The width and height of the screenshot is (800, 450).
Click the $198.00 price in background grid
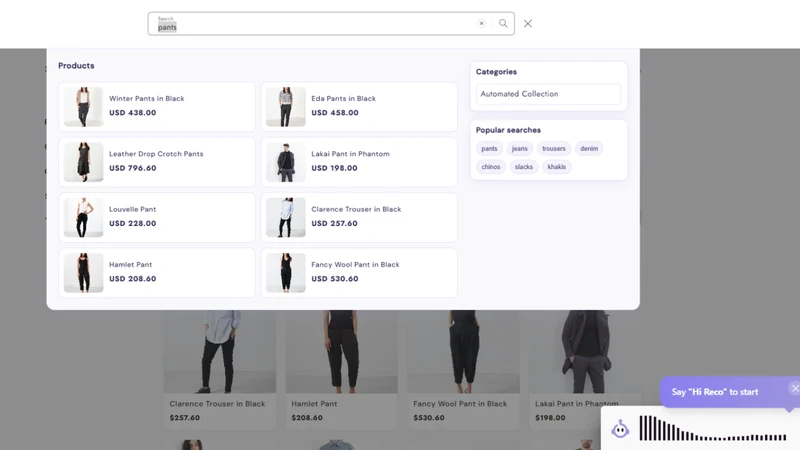pos(550,418)
